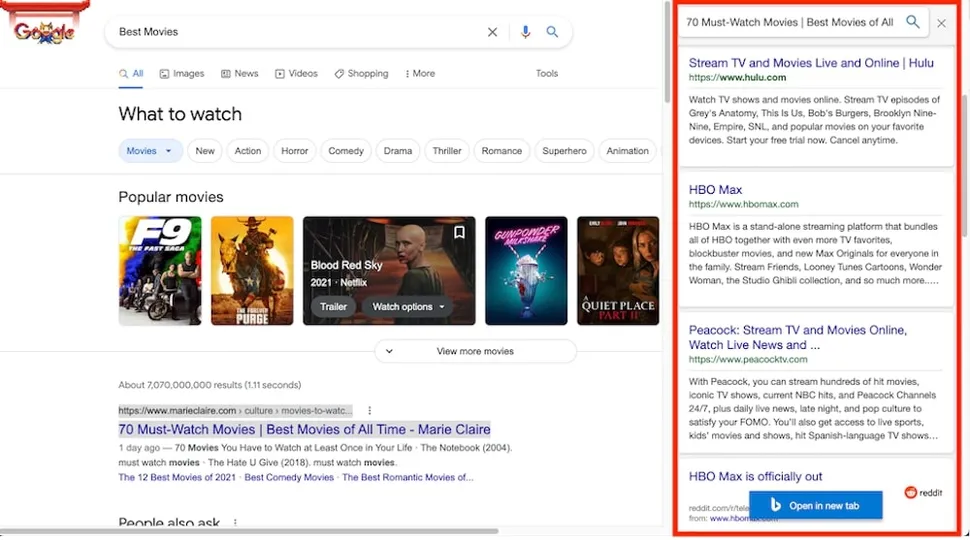
Task: Switch to the Videos tab
Action: coord(296,74)
